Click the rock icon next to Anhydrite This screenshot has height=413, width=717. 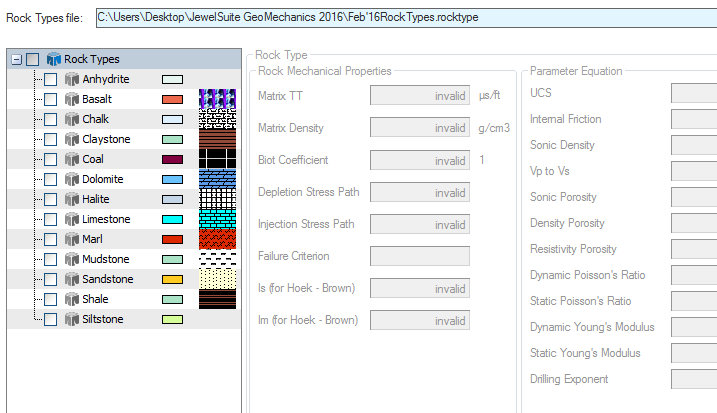(71, 79)
